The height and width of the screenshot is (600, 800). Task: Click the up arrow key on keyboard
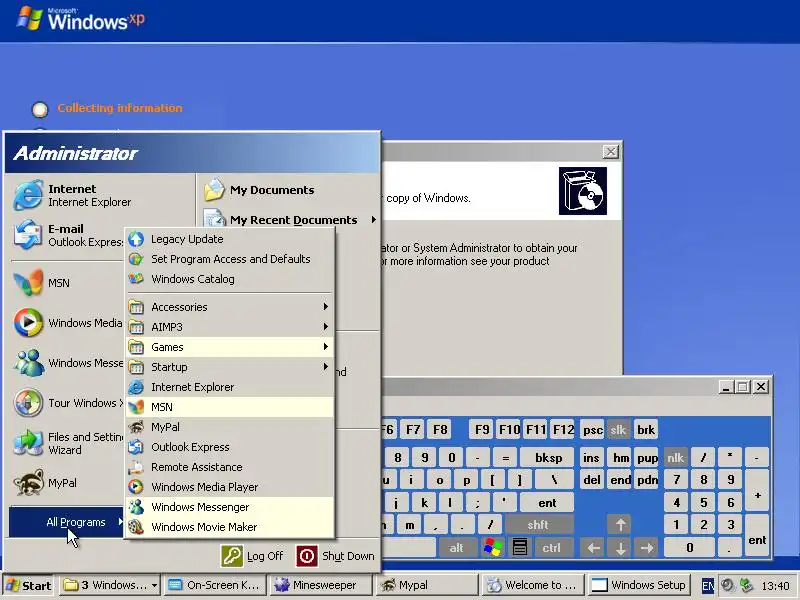(x=620, y=524)
